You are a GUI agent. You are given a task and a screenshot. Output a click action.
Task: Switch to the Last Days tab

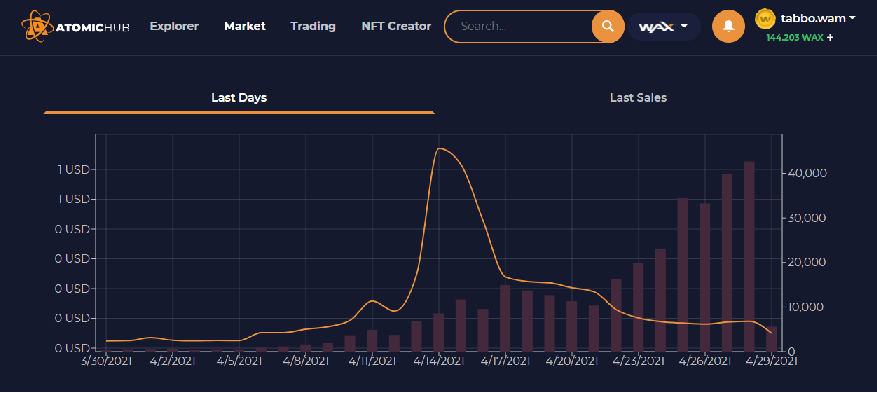pyautogui.click(x=239, y=98)
